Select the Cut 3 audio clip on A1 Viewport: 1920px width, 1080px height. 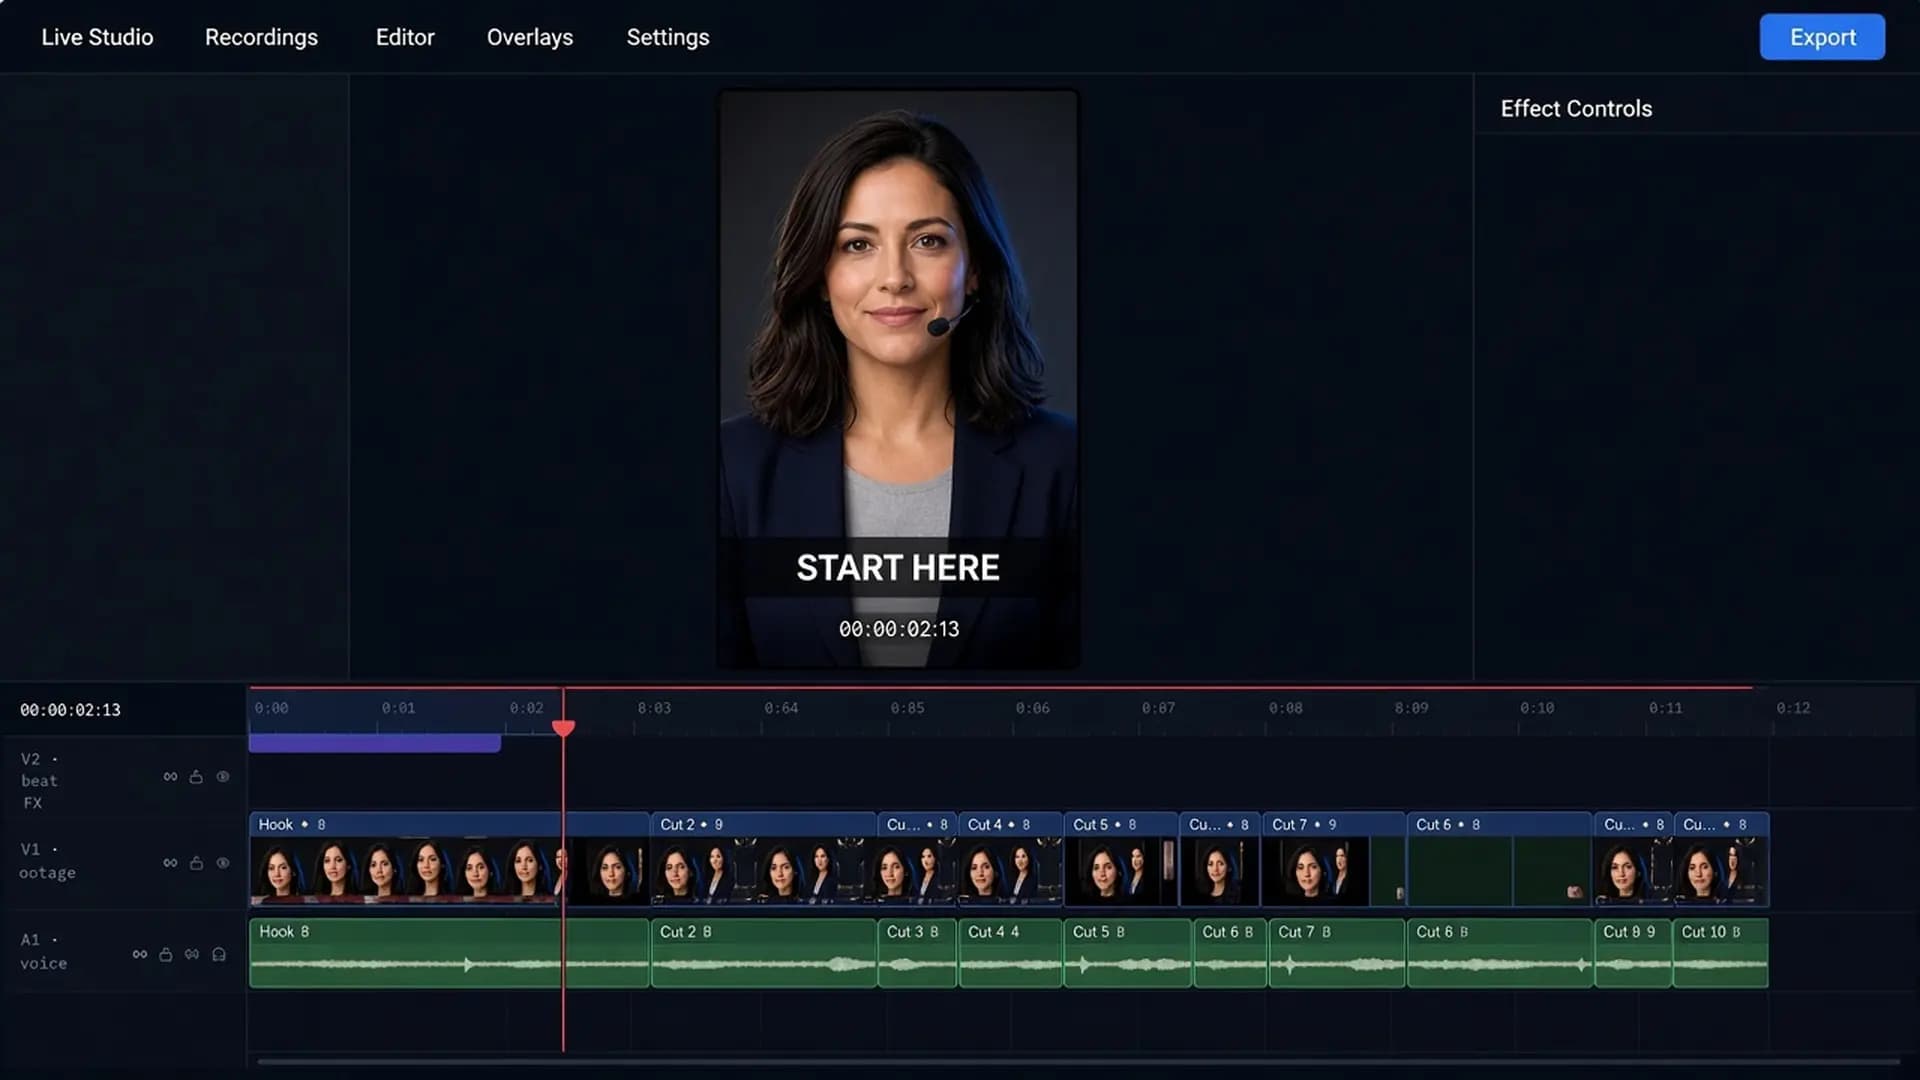click(x=917, y=953)
